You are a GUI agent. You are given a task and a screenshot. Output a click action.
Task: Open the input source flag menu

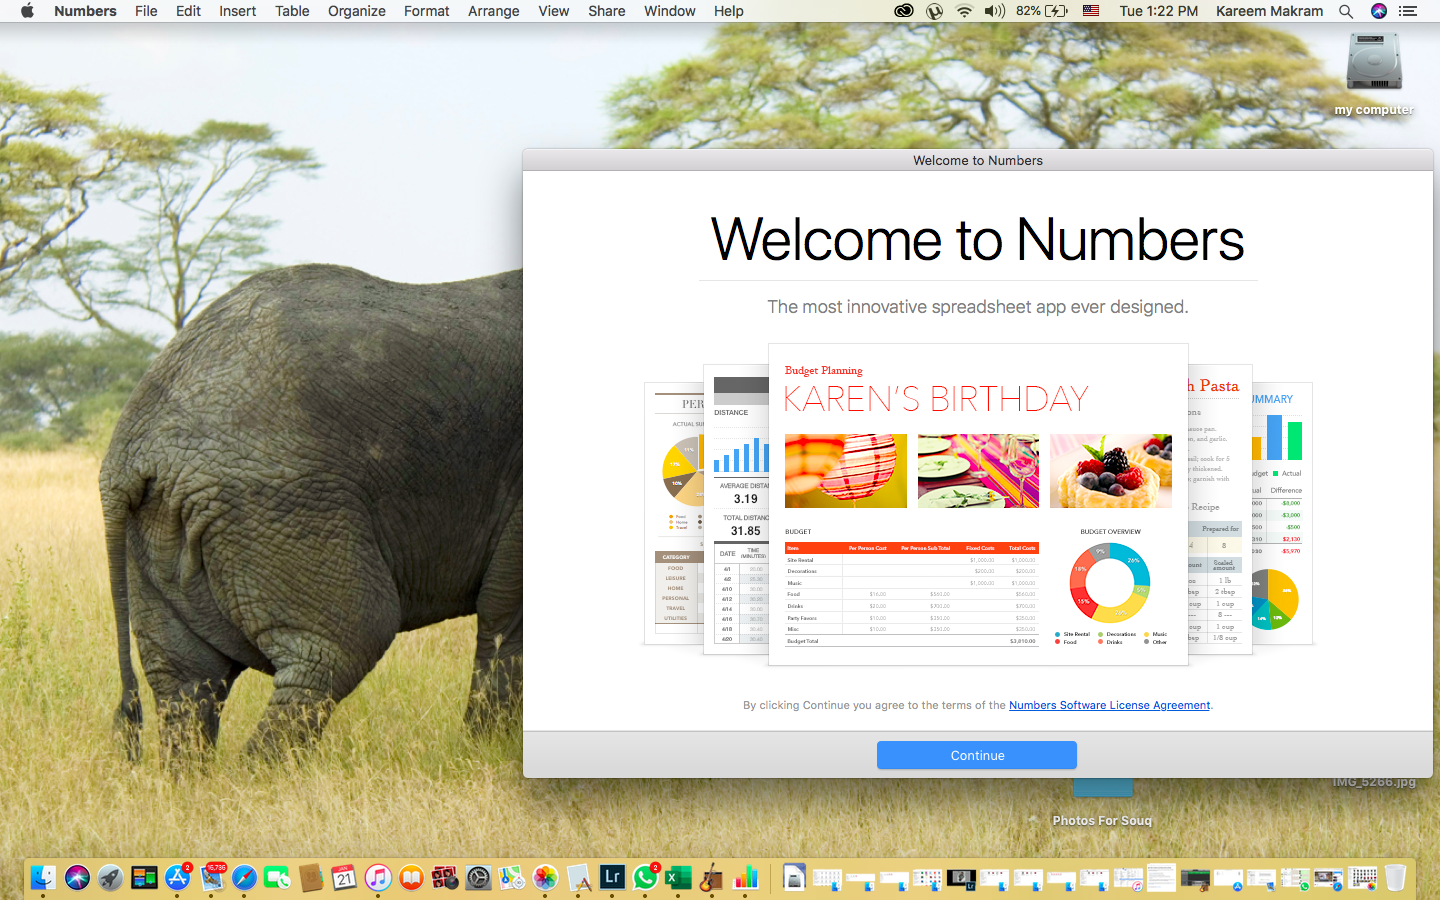point(1091,11)
